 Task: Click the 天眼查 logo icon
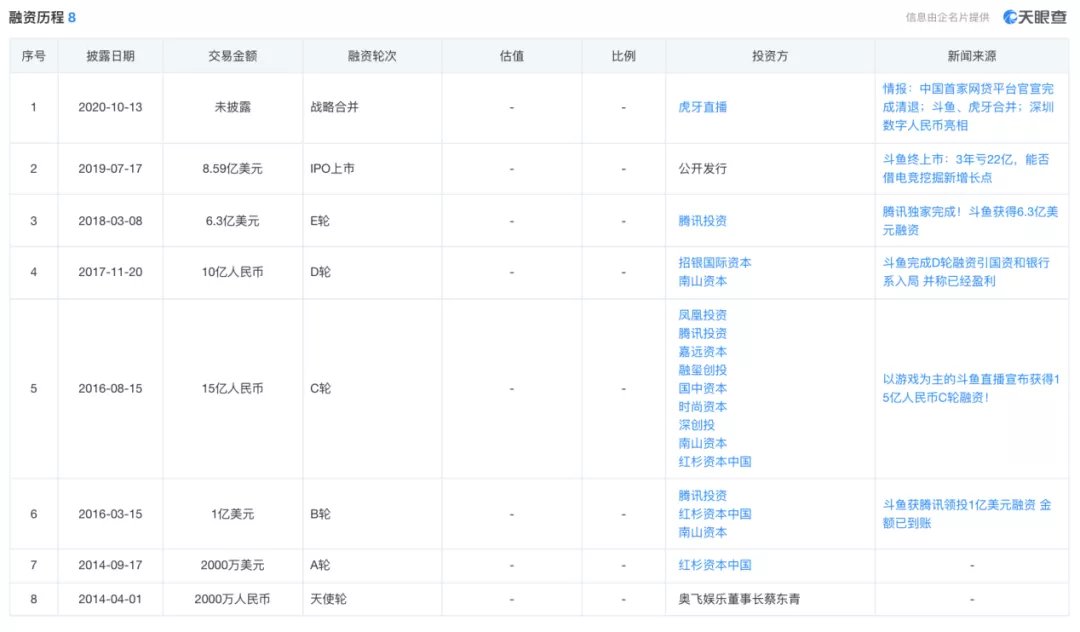click(x=1034, y=17)
